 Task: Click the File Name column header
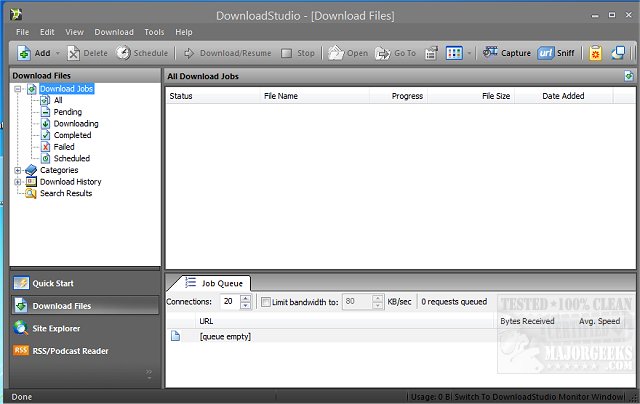[315, 96]
